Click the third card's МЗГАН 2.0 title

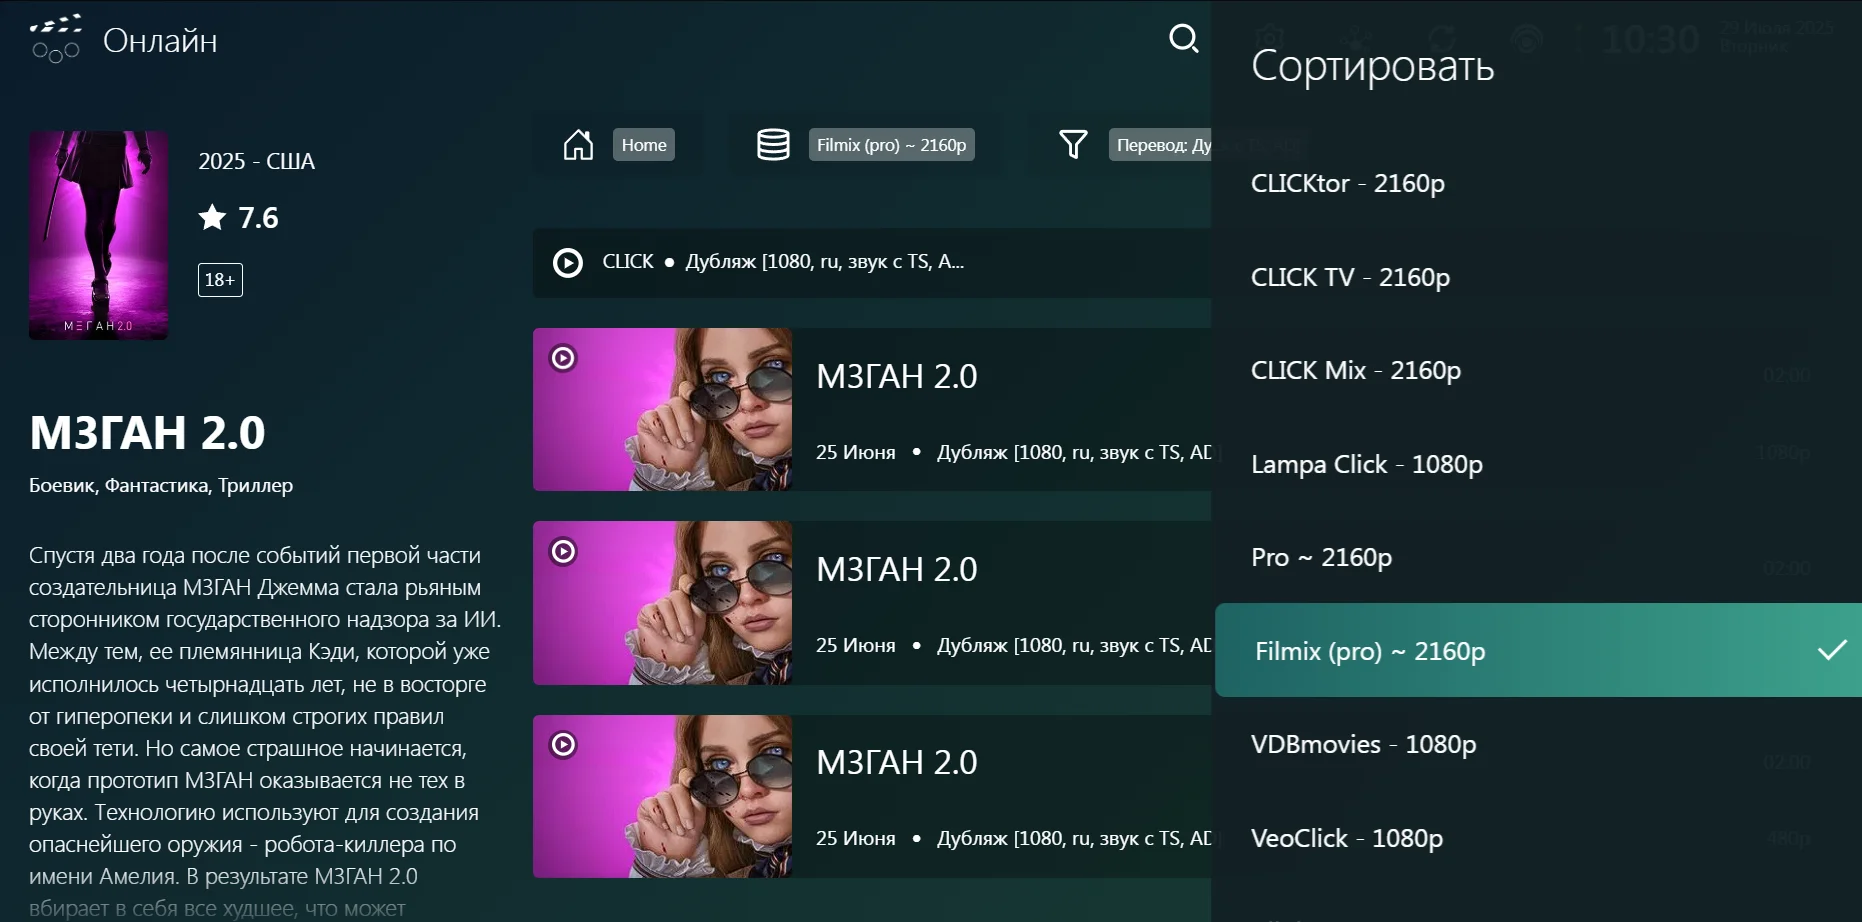click(897, 763)
